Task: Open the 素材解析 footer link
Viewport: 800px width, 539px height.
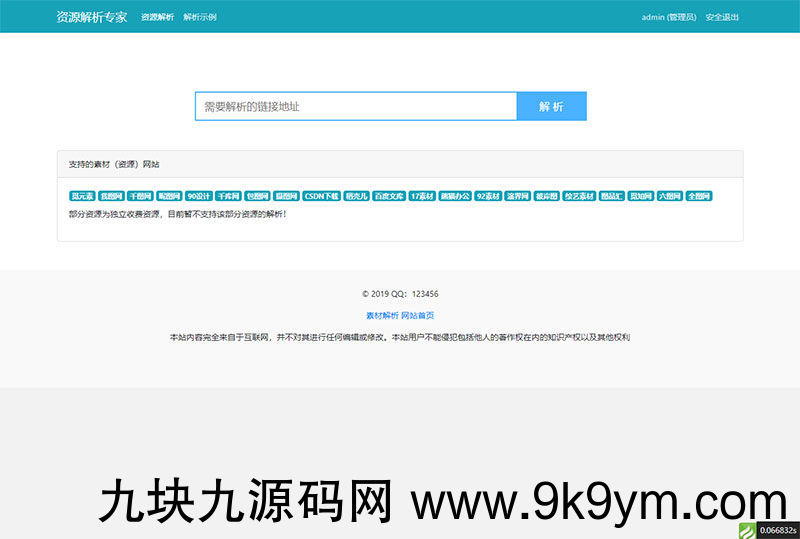Action: pos(382,315)
